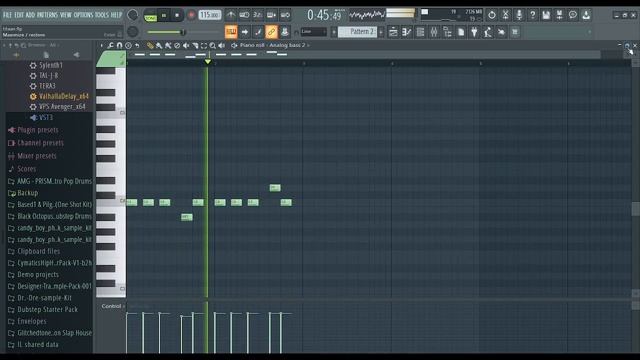Open the EDIT menu
The image size is (640, 360).
(x=19, y=15)
